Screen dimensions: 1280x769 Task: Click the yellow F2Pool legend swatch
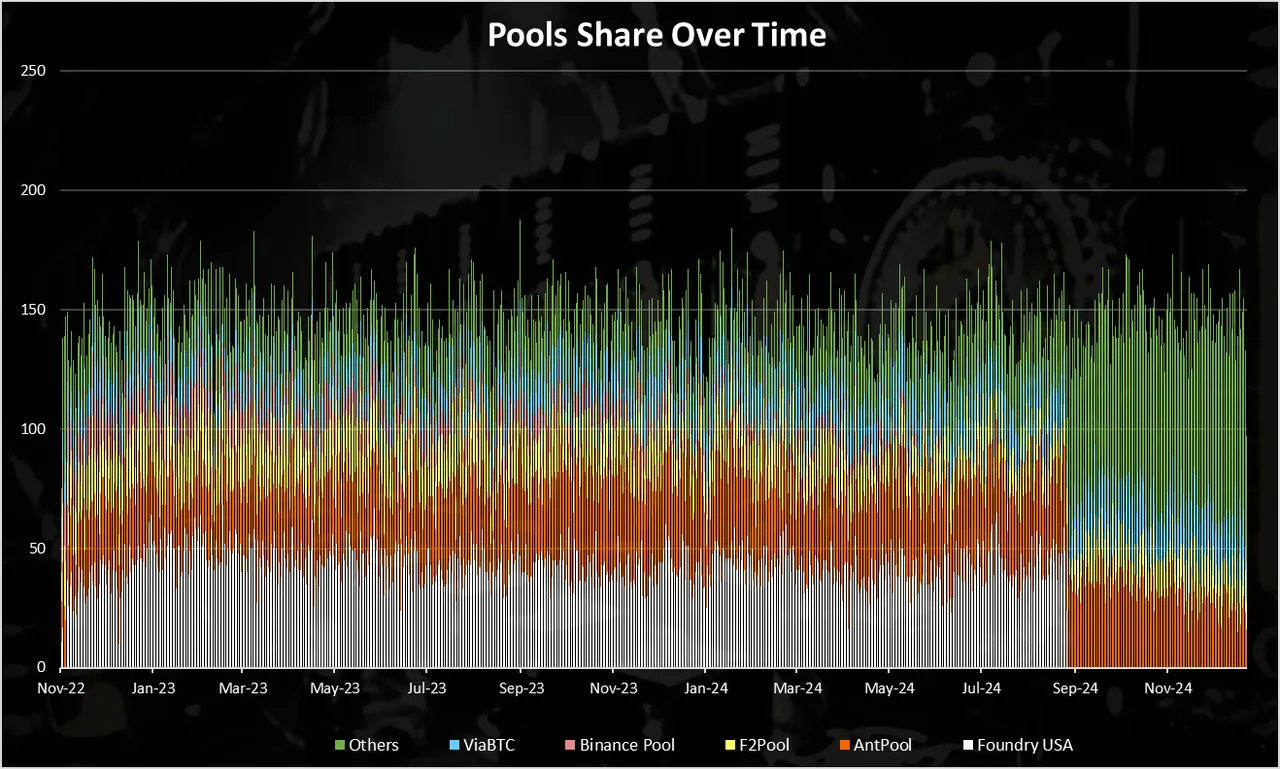coord(731,745)
